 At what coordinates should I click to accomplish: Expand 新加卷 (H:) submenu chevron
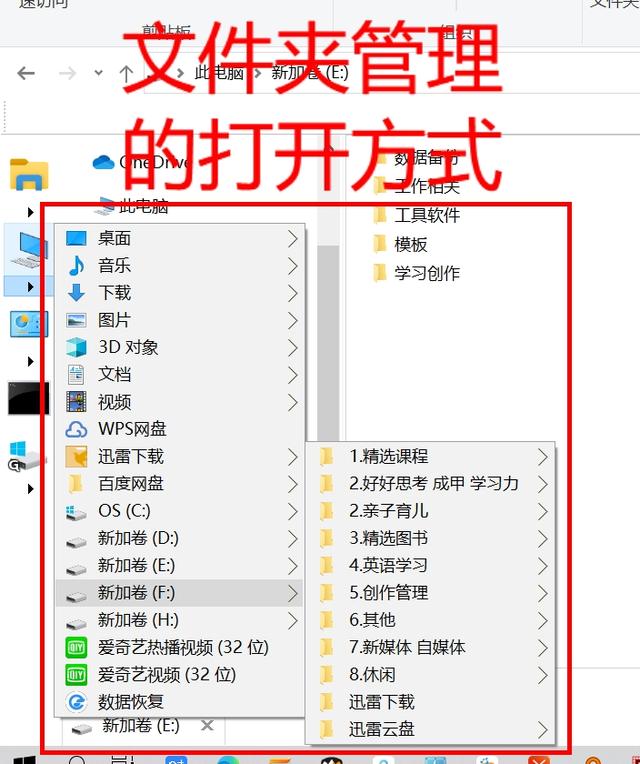pos(292,620)
